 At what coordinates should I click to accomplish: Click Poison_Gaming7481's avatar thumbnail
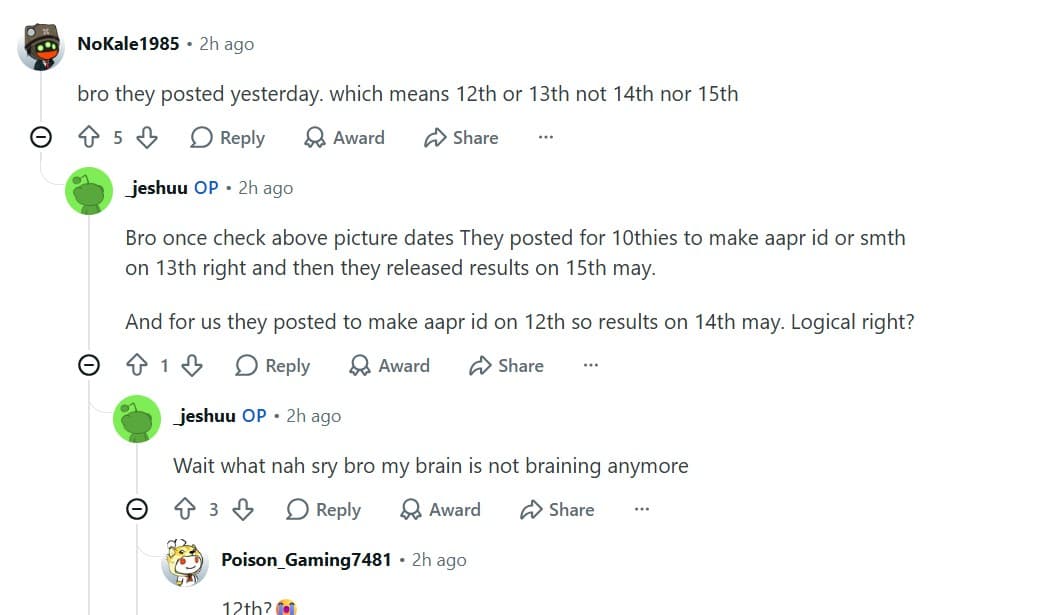[185, 563]
